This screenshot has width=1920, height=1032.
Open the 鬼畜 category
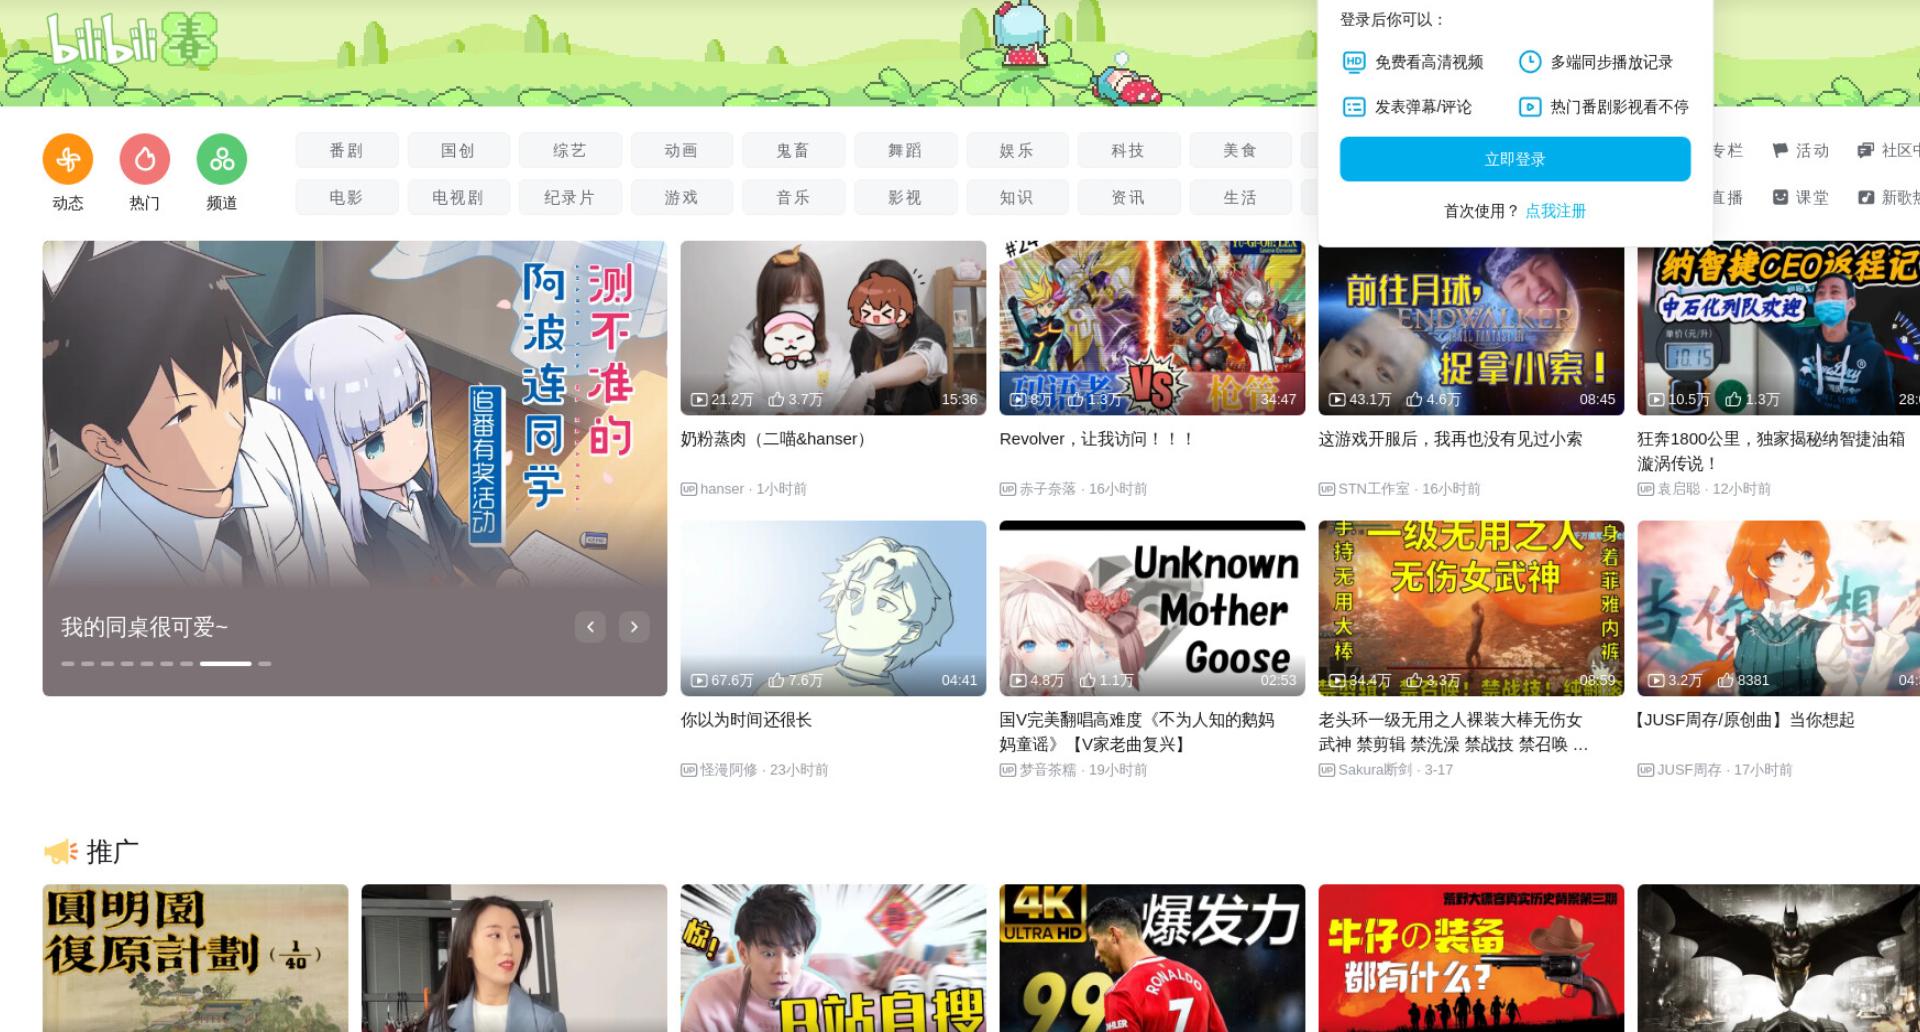pyautogui.click(x=793, y=150)
